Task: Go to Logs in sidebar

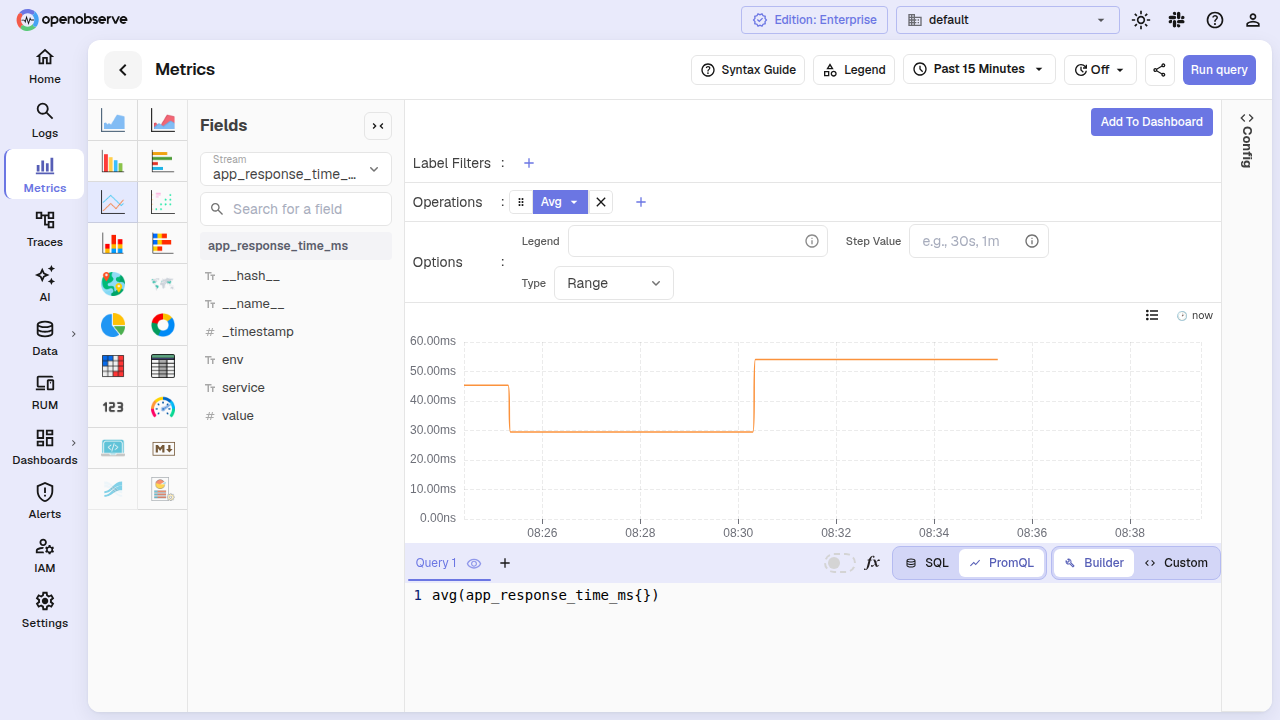Action: [45, 120]
